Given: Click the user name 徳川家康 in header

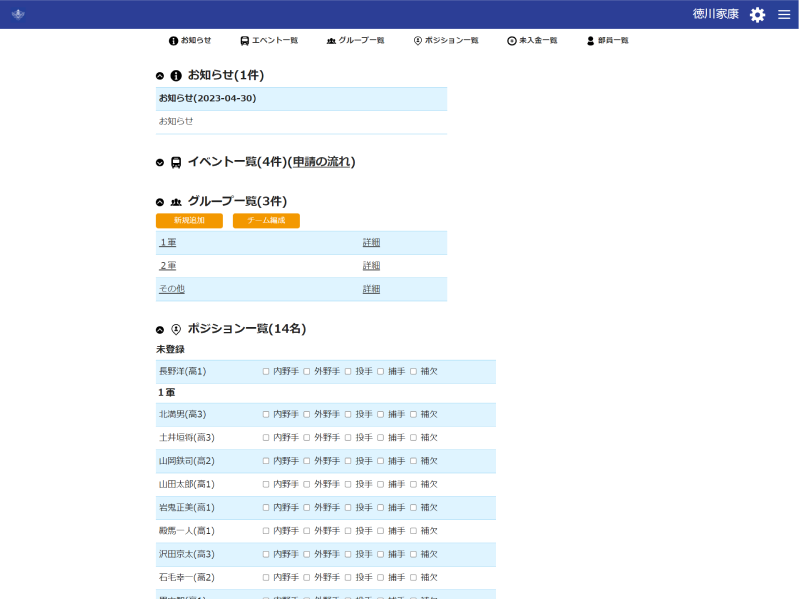Looking at the screenshot, I should 715,15.
